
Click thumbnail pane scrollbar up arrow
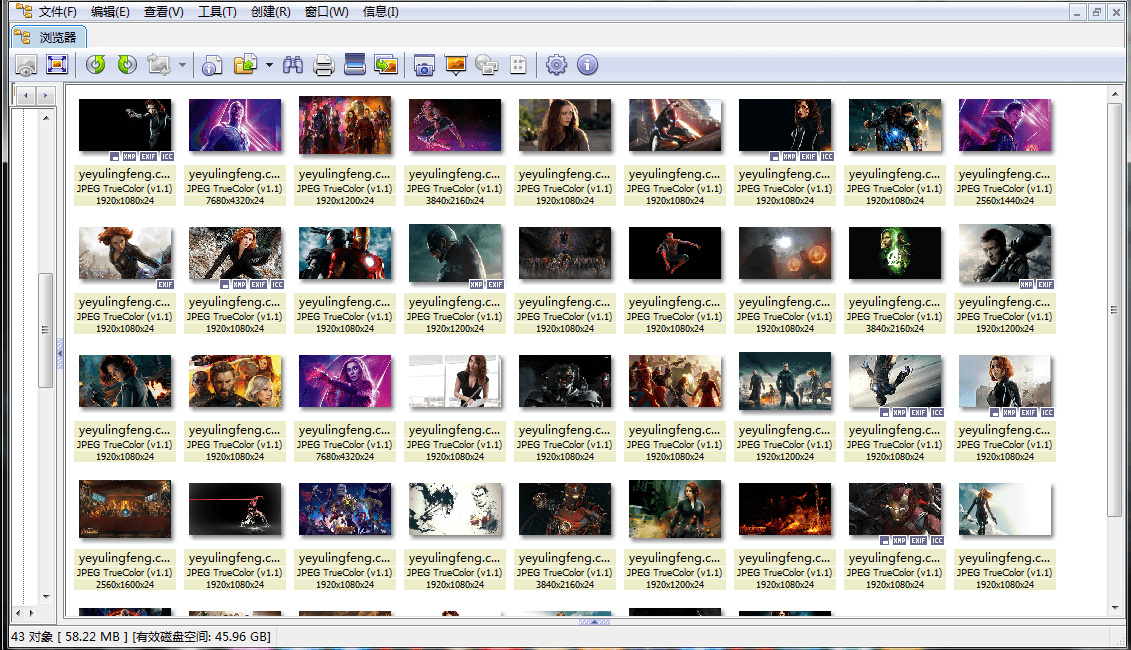click(x=1114, y=95)
